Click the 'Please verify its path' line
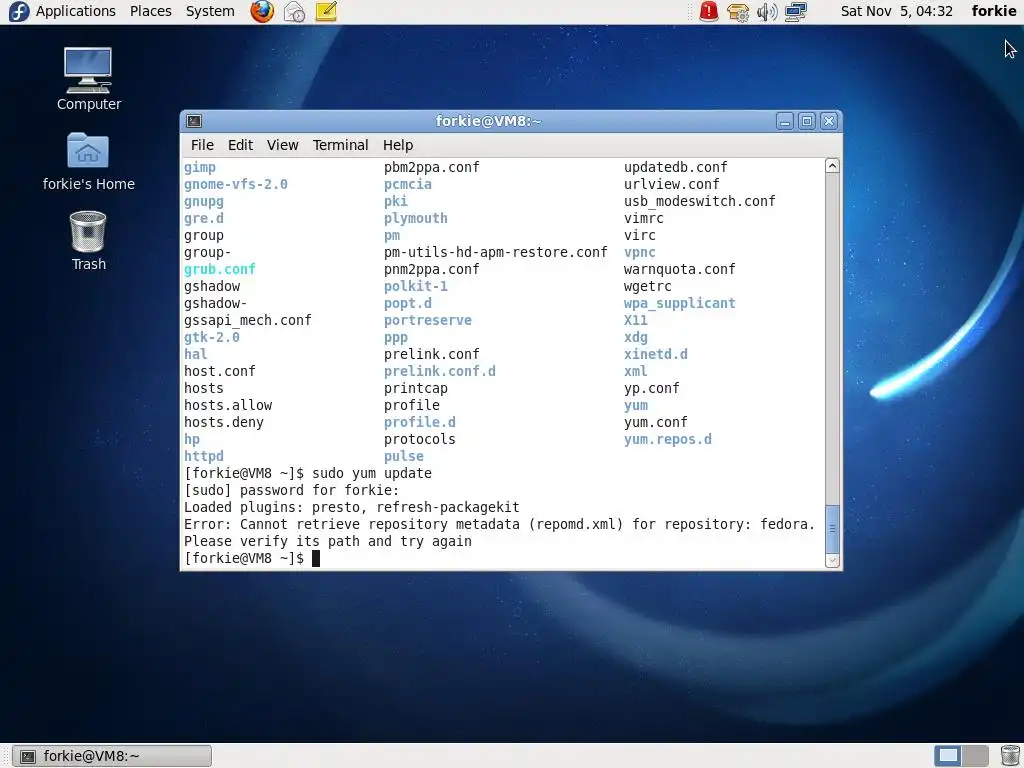This screenshot has width=1024, height=768. (x=327, y=541)
